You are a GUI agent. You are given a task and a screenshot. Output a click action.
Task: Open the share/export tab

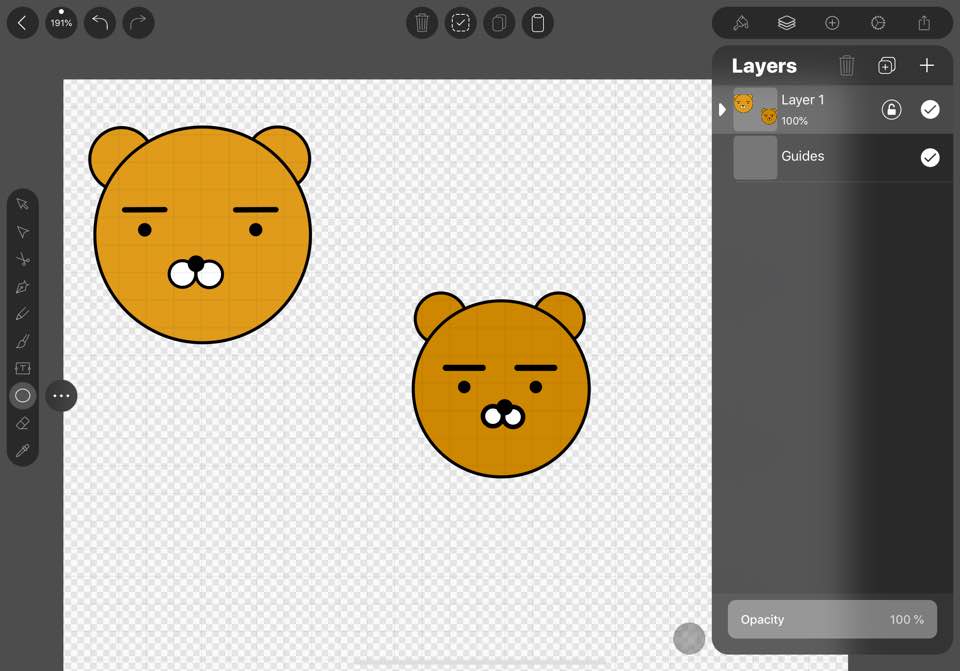(x=924, y=23)
